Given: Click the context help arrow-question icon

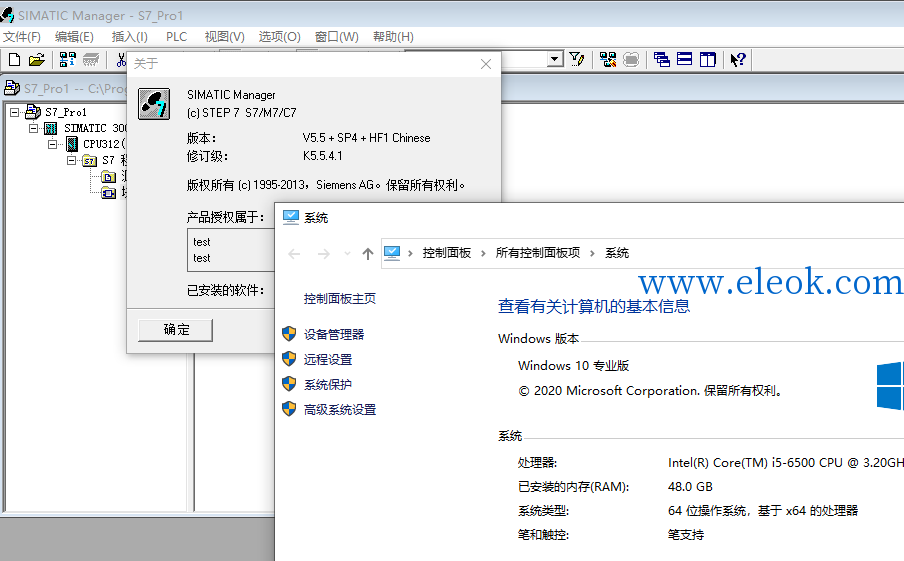Looking at the screenshot, I should 737,59.
